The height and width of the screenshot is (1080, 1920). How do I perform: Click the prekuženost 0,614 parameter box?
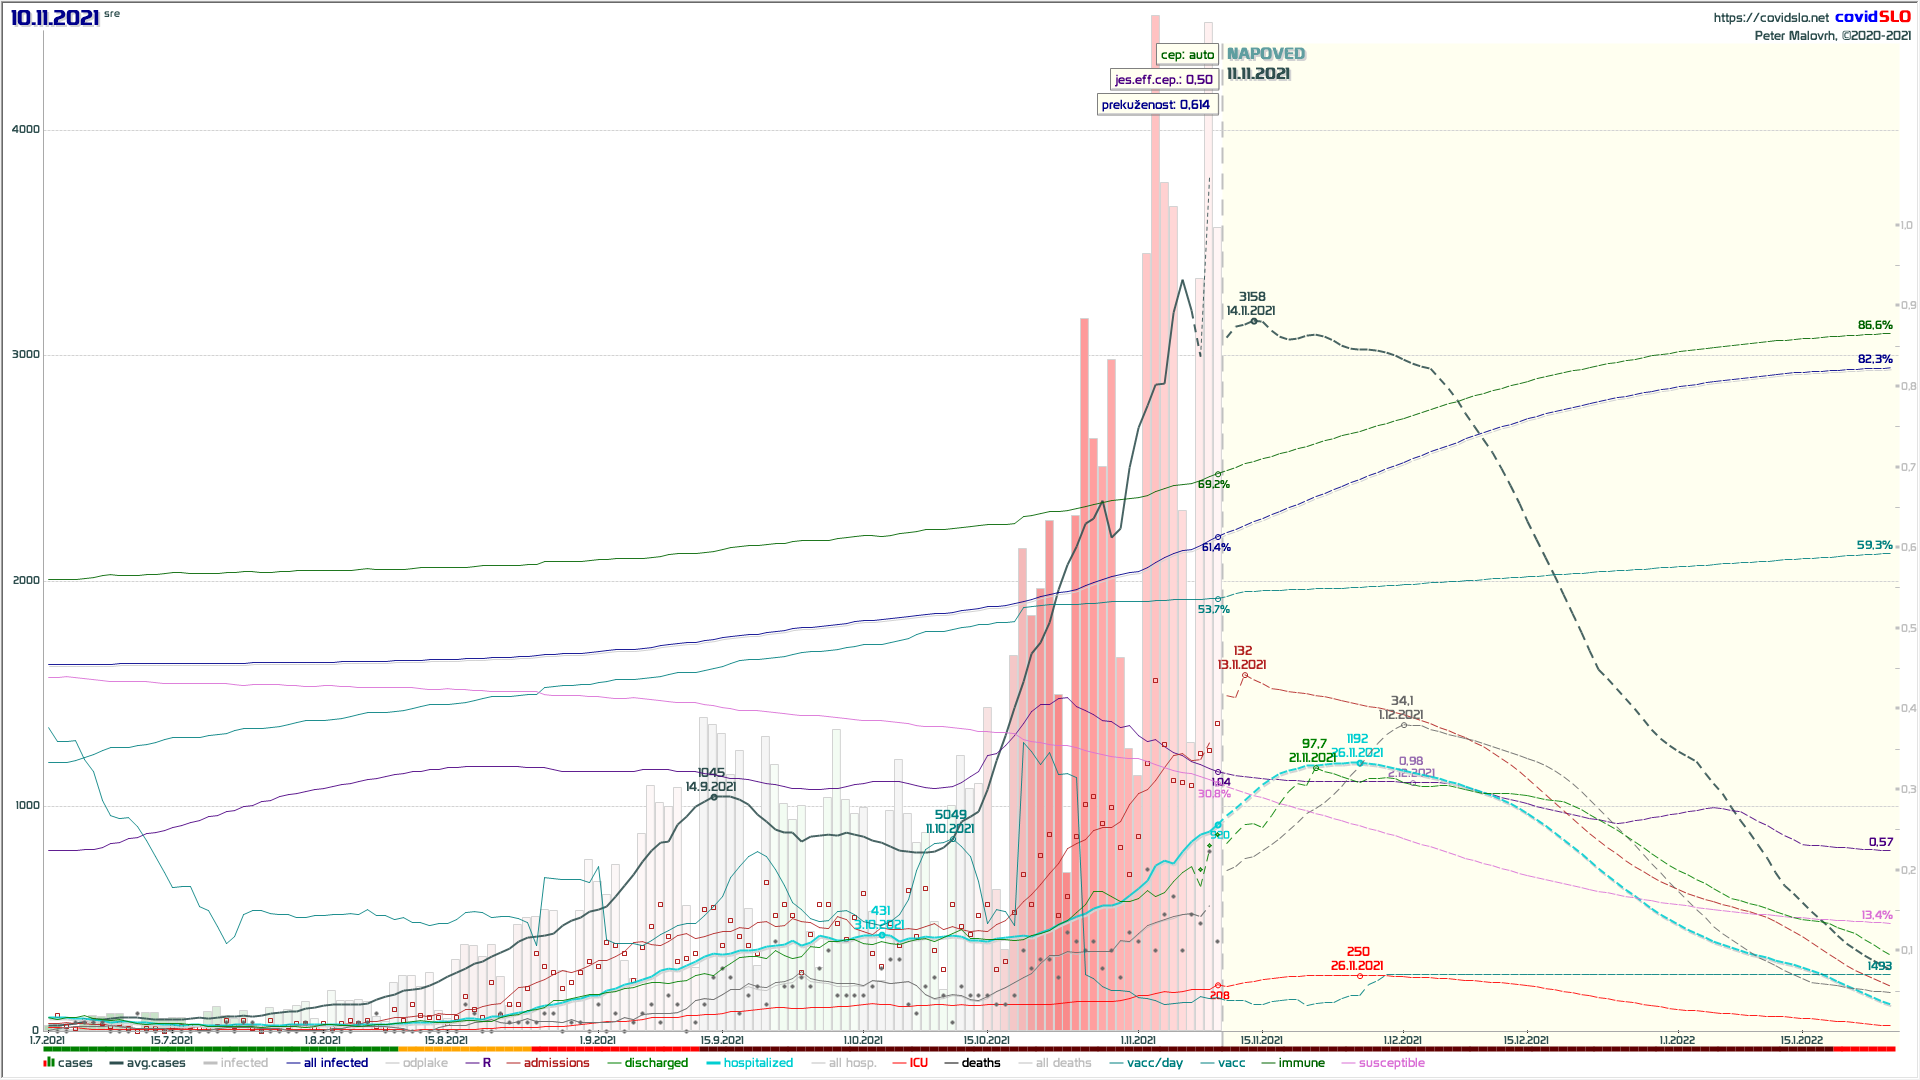pyautogui.click(x=1156, y=105)
